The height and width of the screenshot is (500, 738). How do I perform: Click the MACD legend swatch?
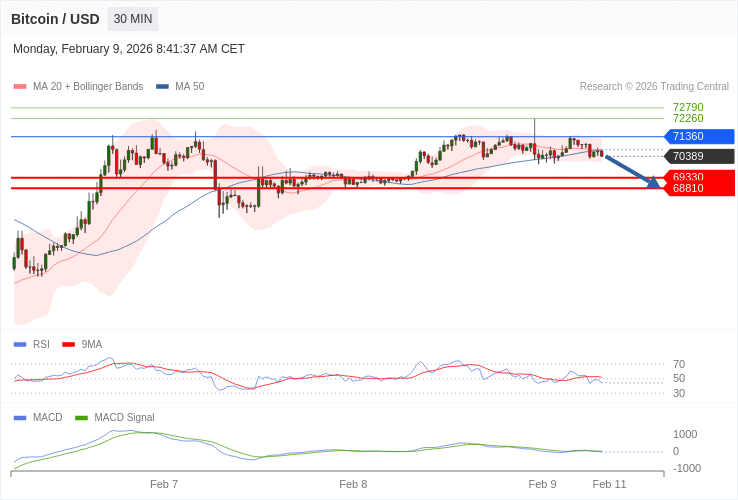coord(20,417)
